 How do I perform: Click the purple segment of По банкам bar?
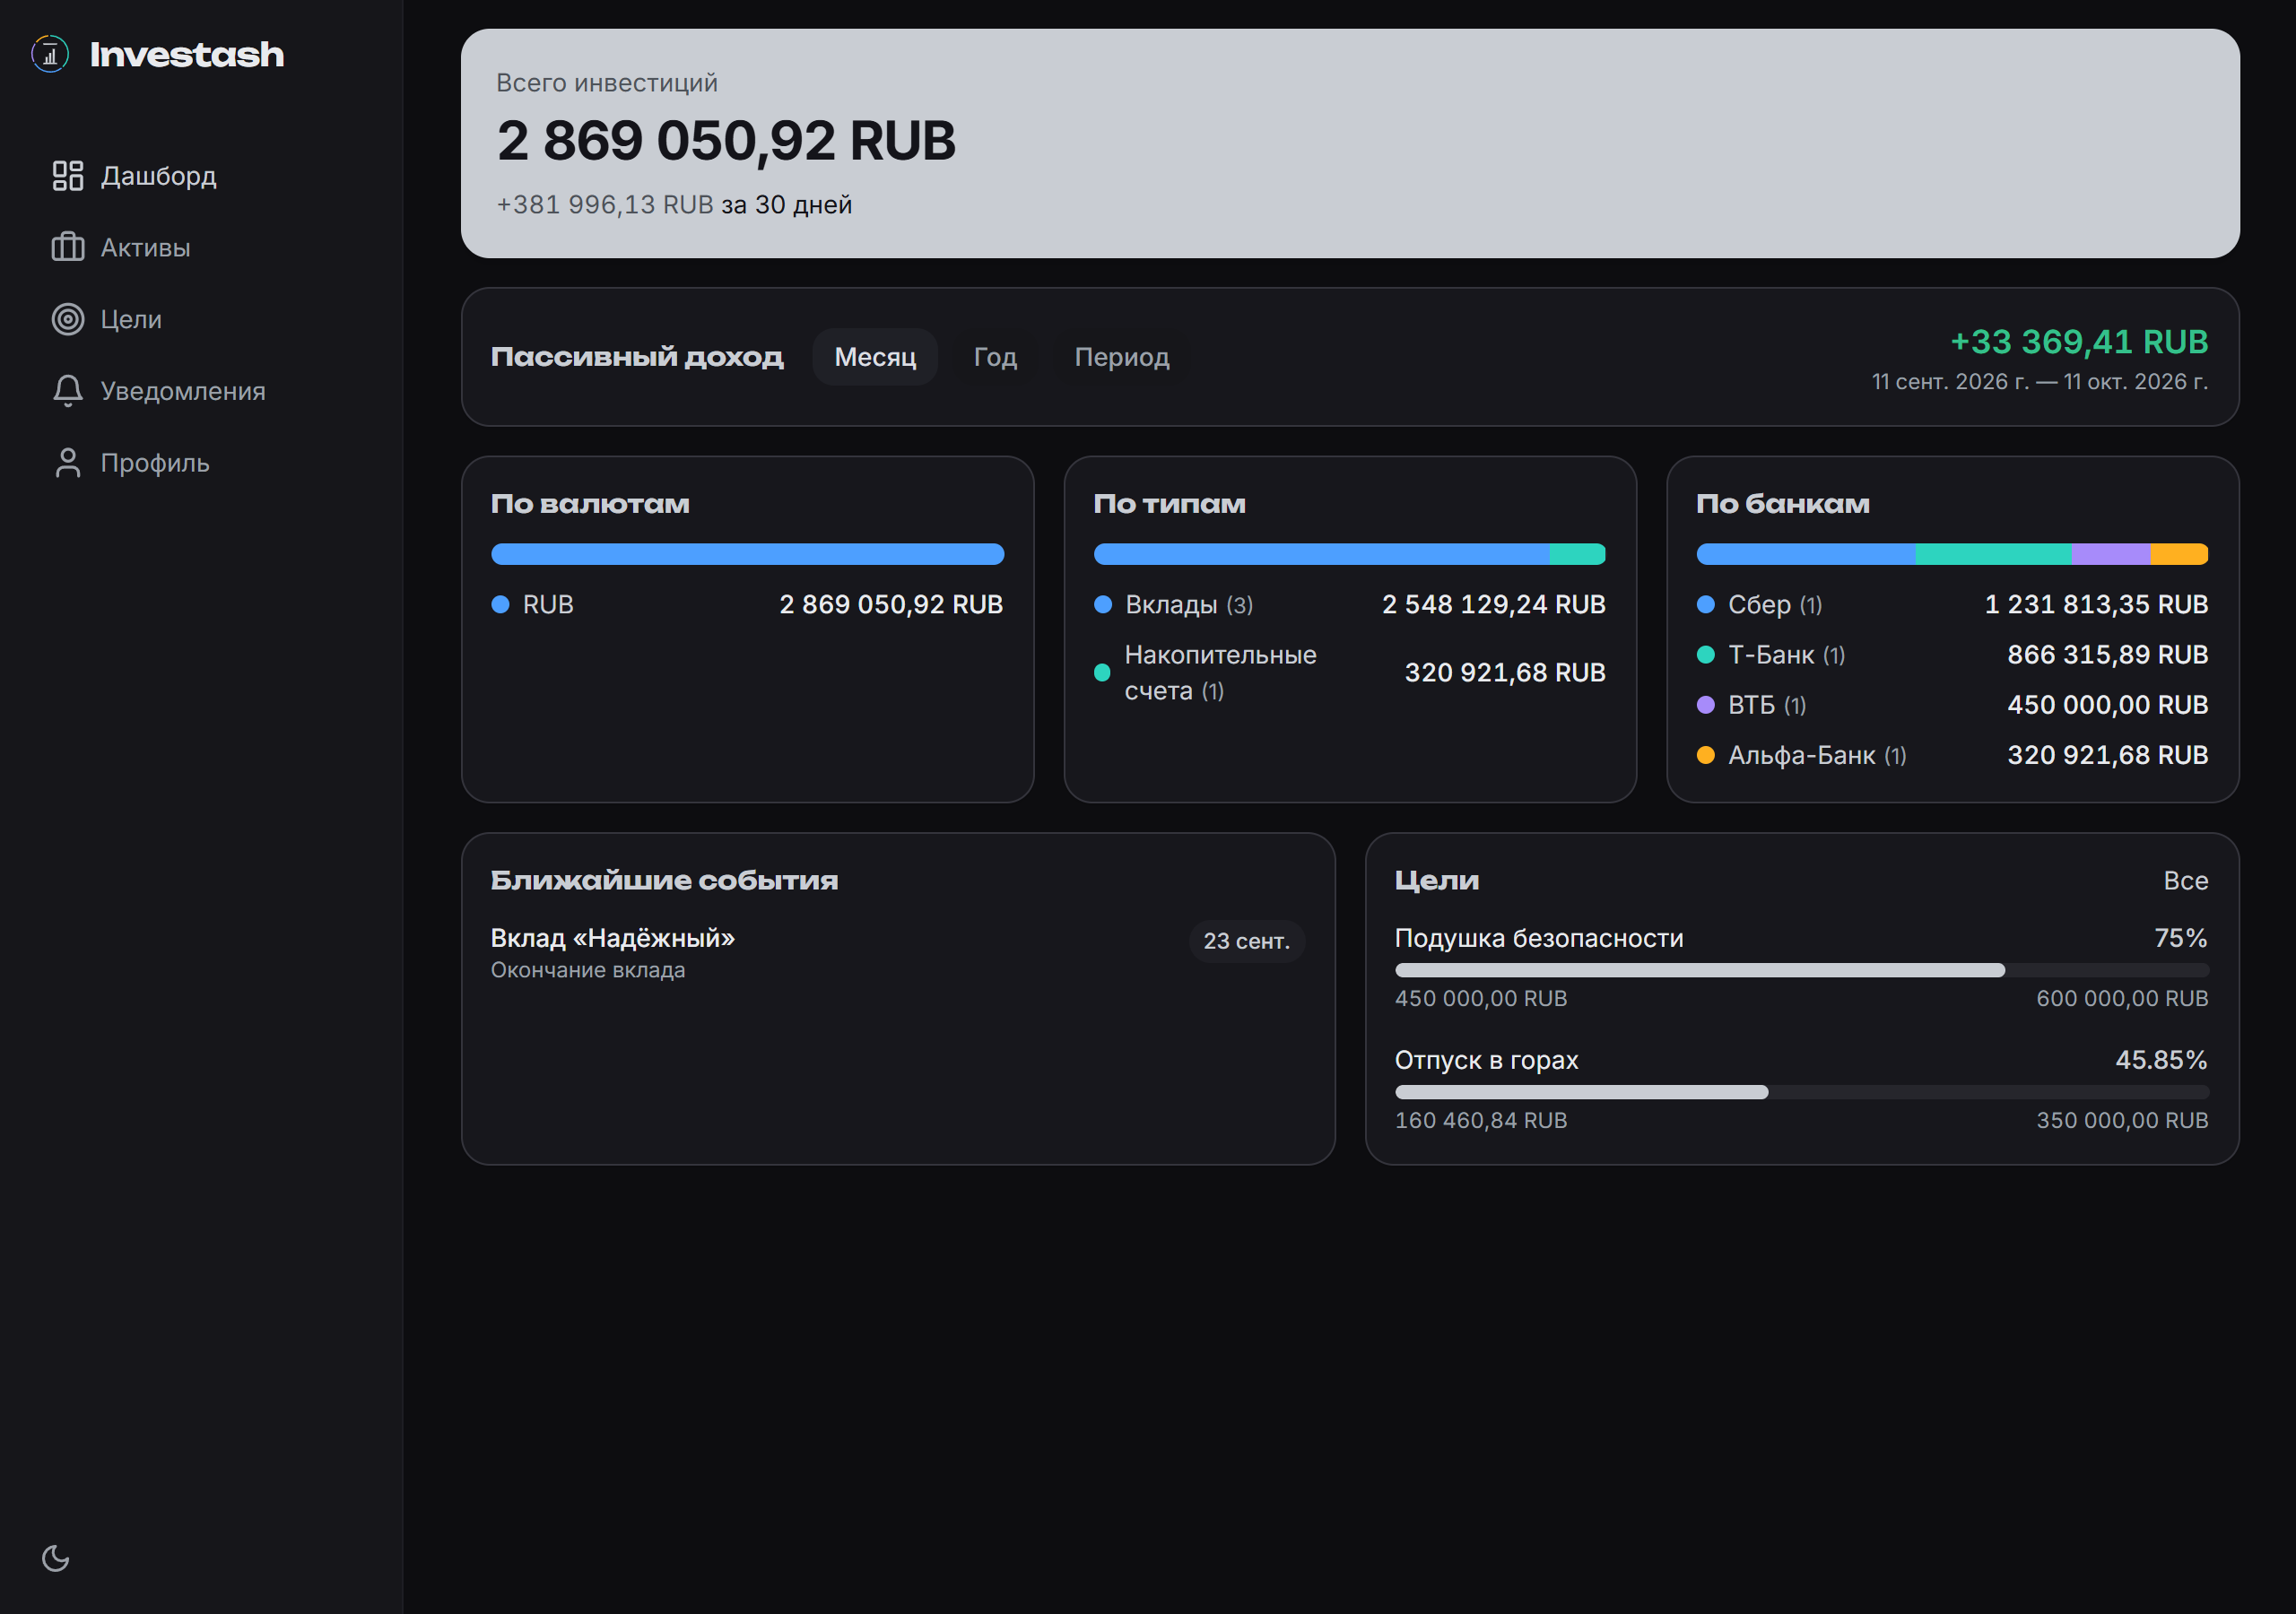tap(2110, 554)
